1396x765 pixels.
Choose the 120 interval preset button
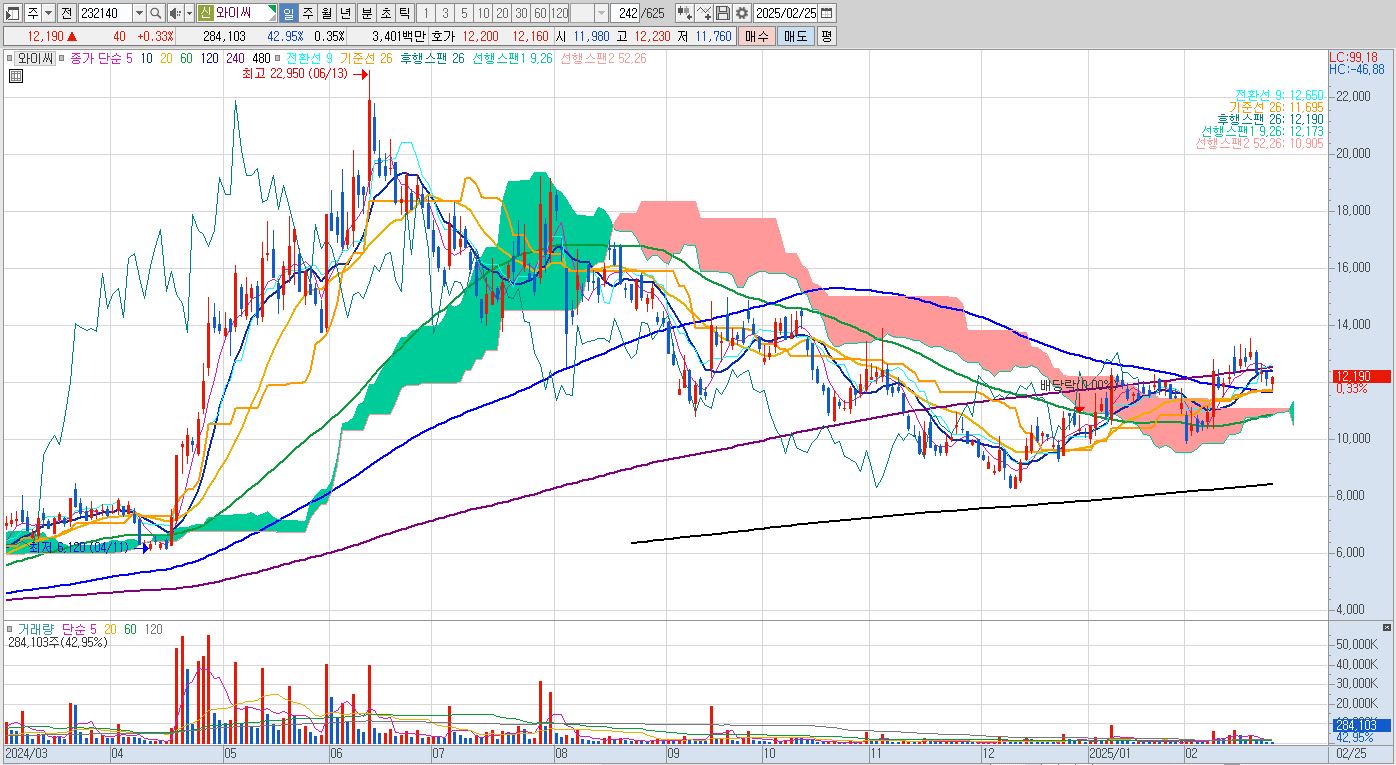pos(559,13)
